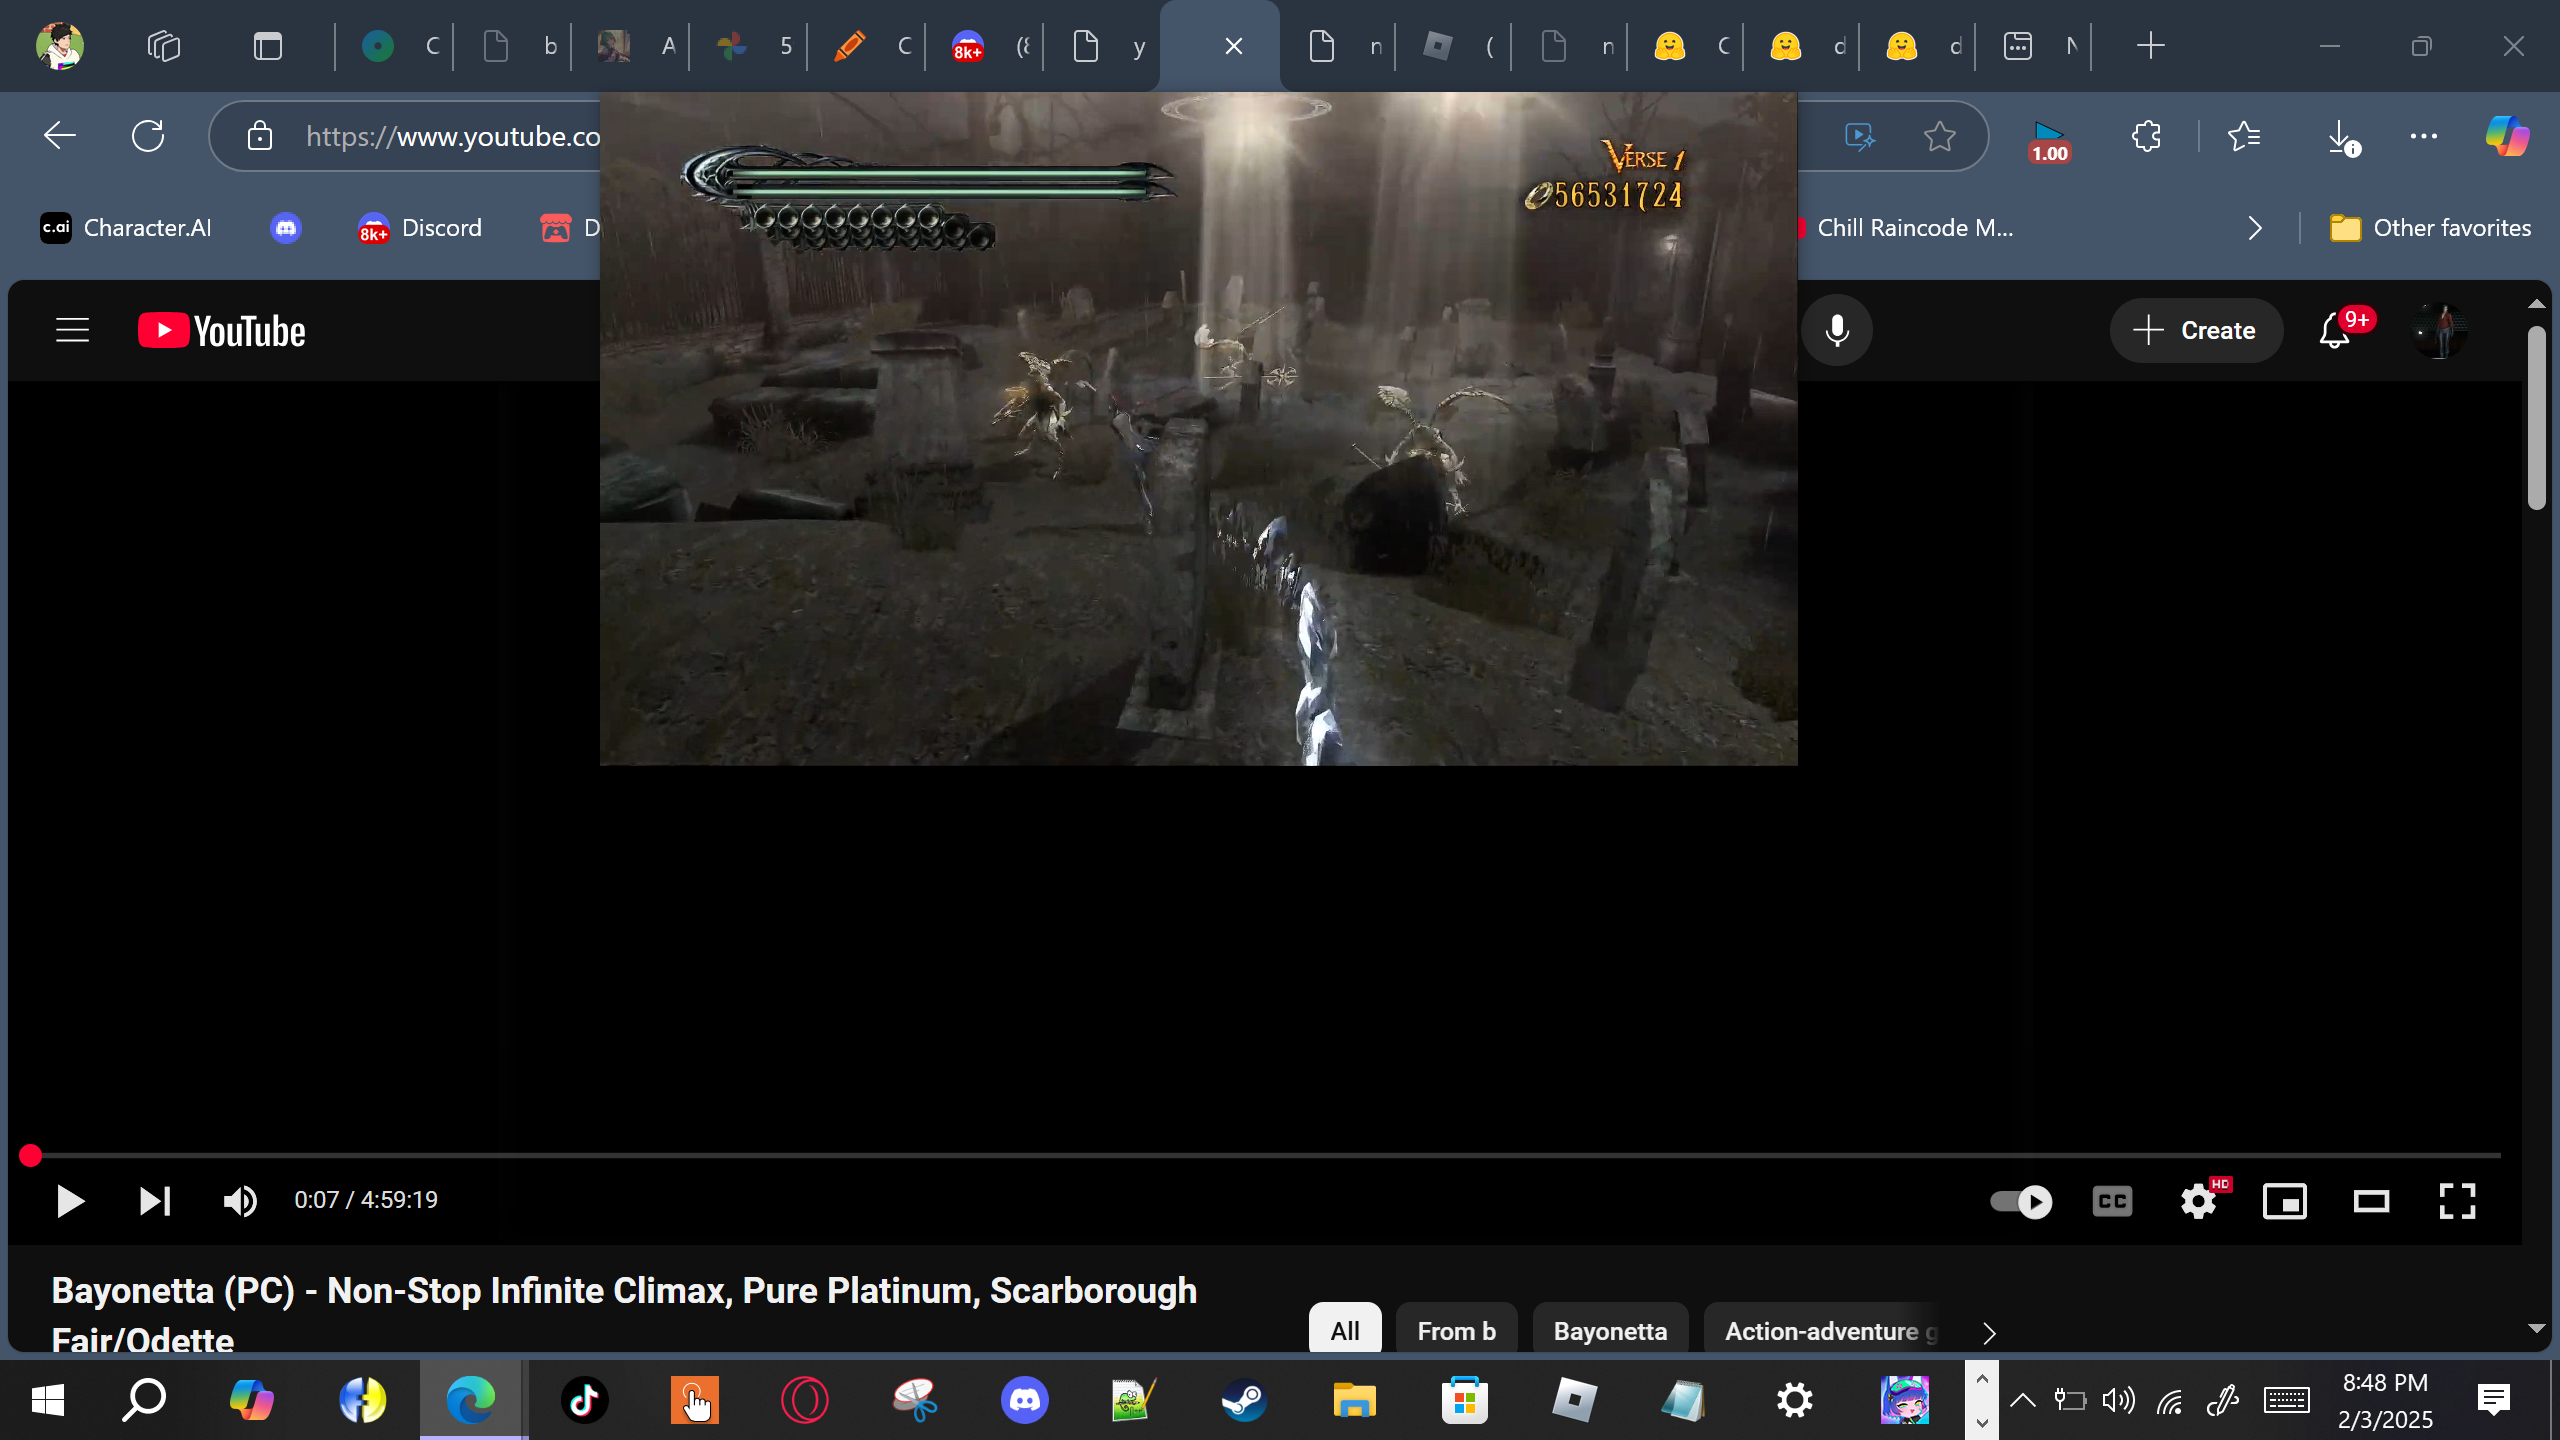Open the video settings gear
2560x1440 pixels.
coord(2199,1201)
